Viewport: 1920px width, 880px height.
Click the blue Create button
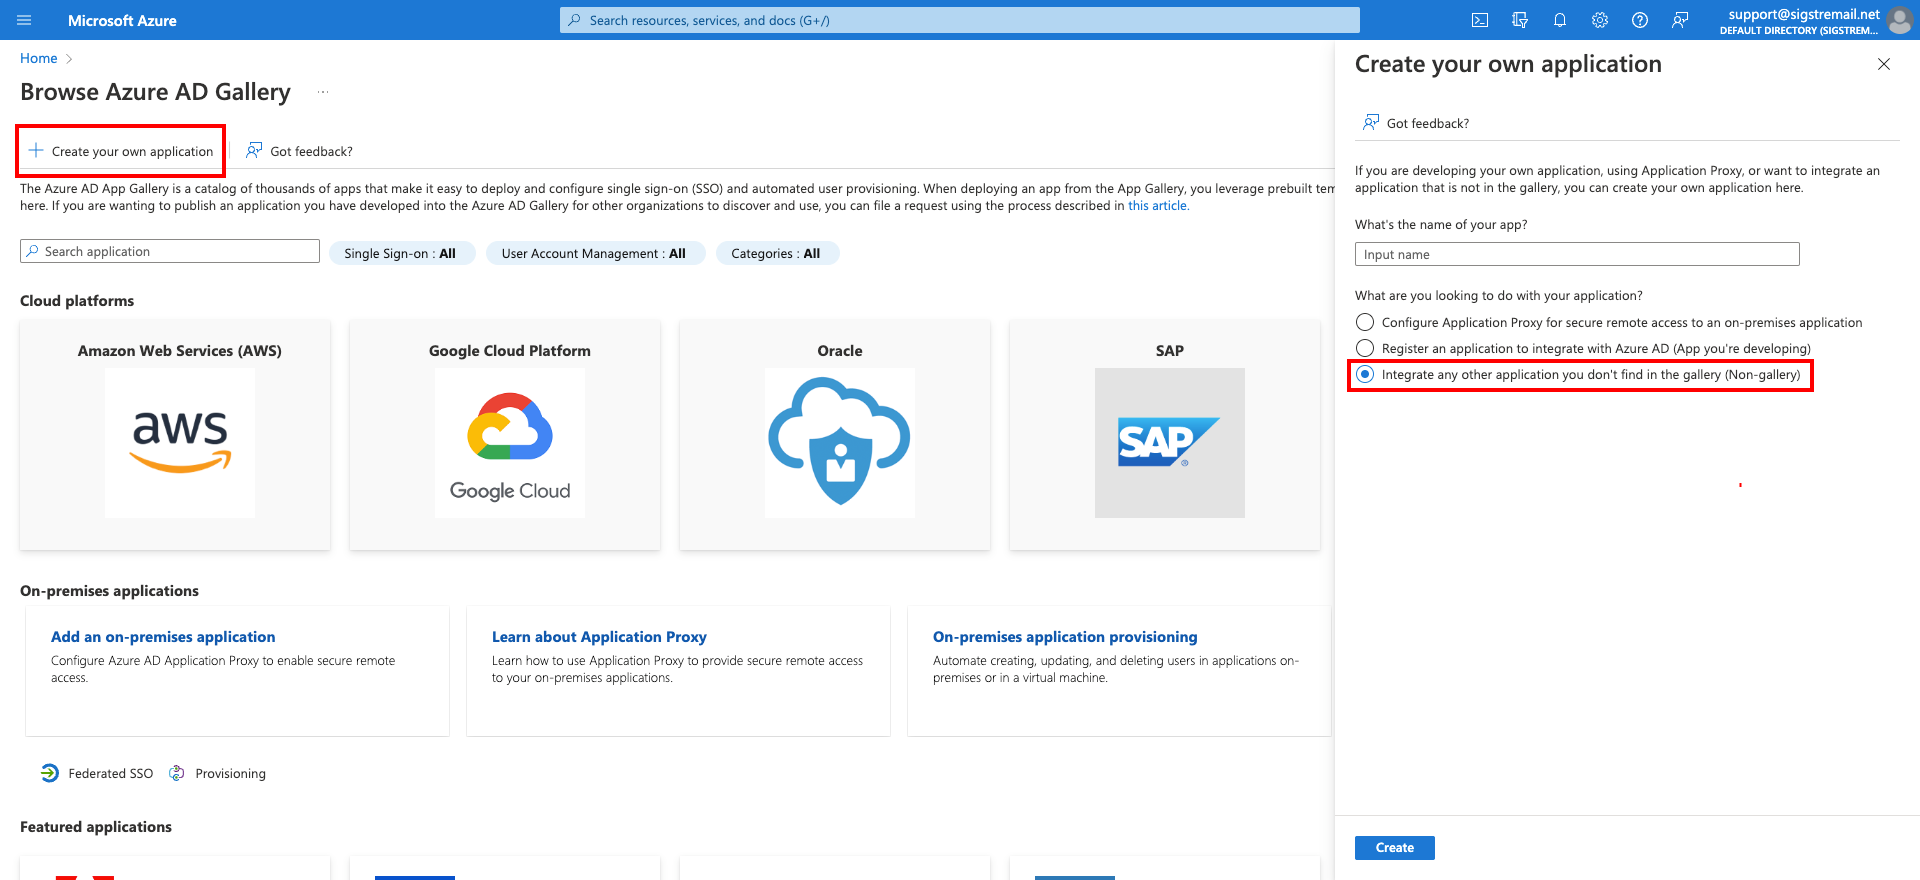[x=1395, y=848]
